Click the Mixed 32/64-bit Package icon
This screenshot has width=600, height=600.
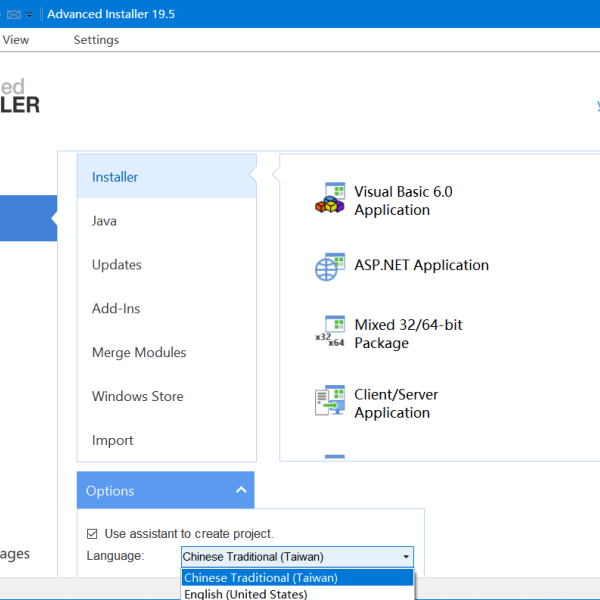point(330,331)
